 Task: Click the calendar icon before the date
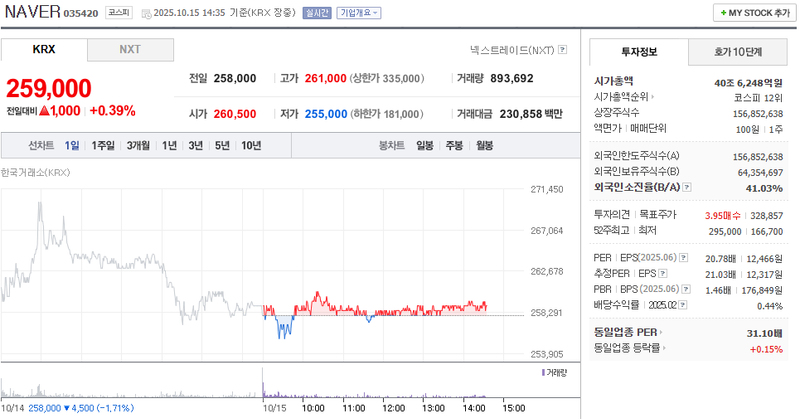146,13
